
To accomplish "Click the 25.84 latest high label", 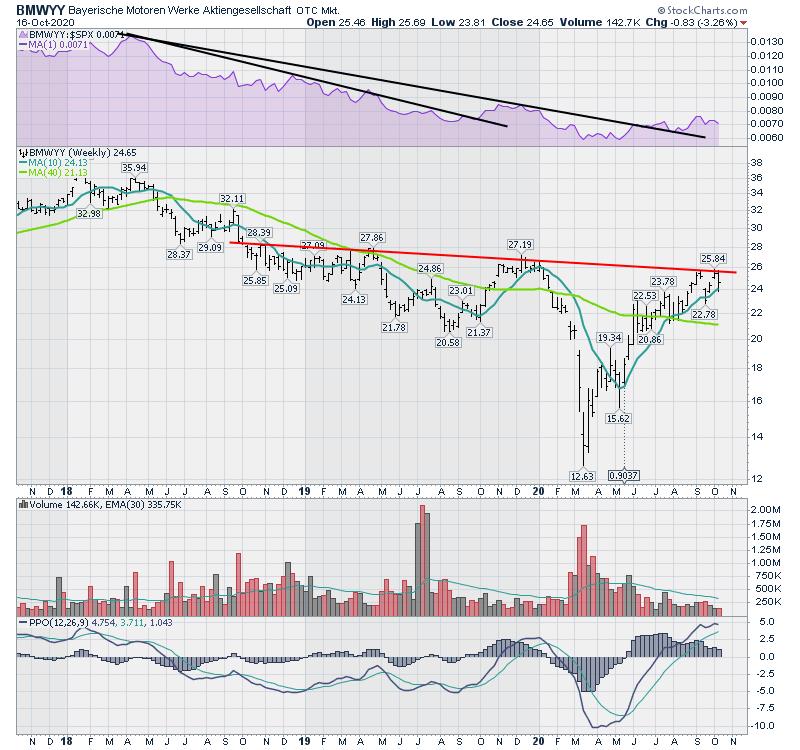I will pos(711,259).
